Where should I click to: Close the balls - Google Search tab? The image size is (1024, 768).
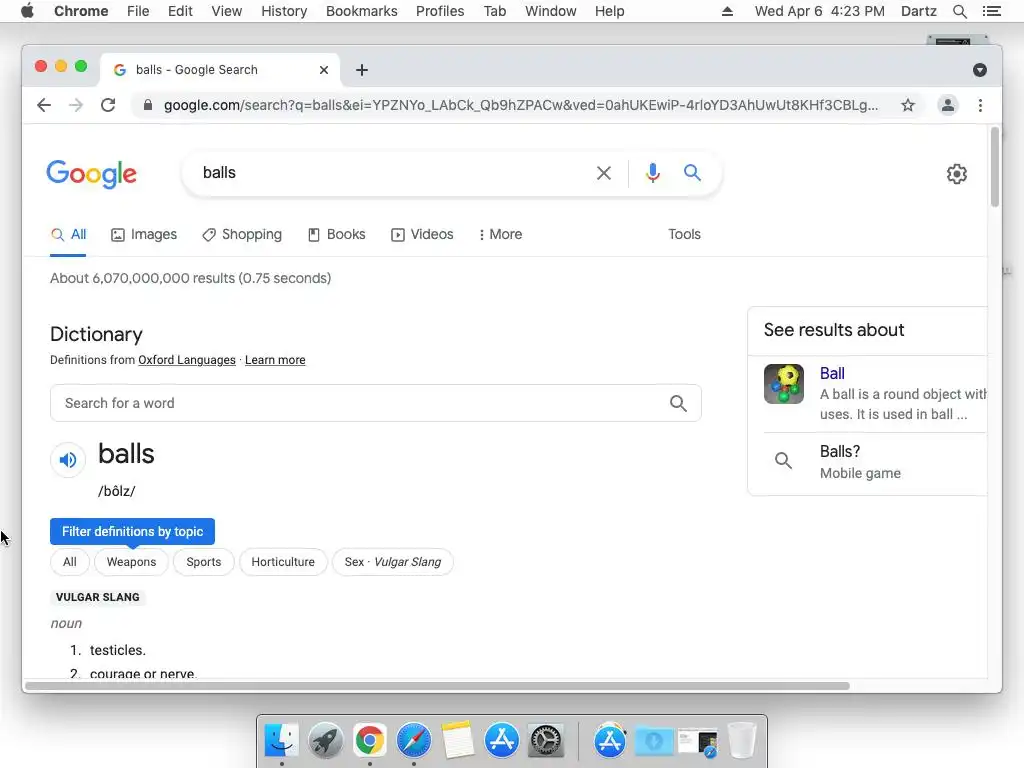pos(324,70)
